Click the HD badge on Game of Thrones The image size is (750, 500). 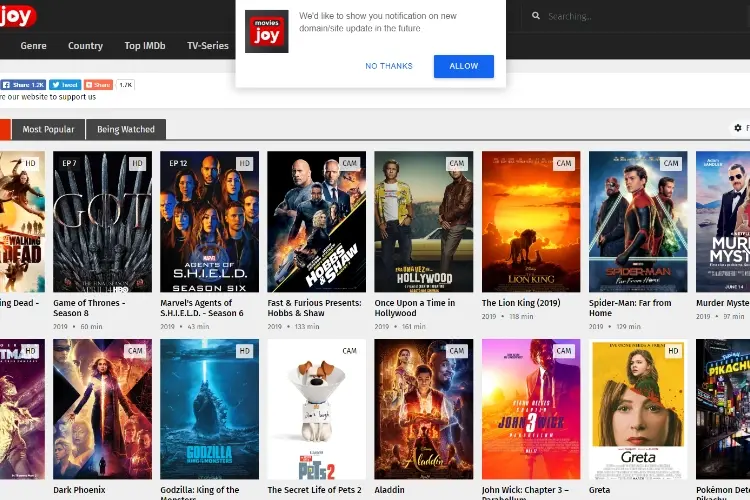137,163
